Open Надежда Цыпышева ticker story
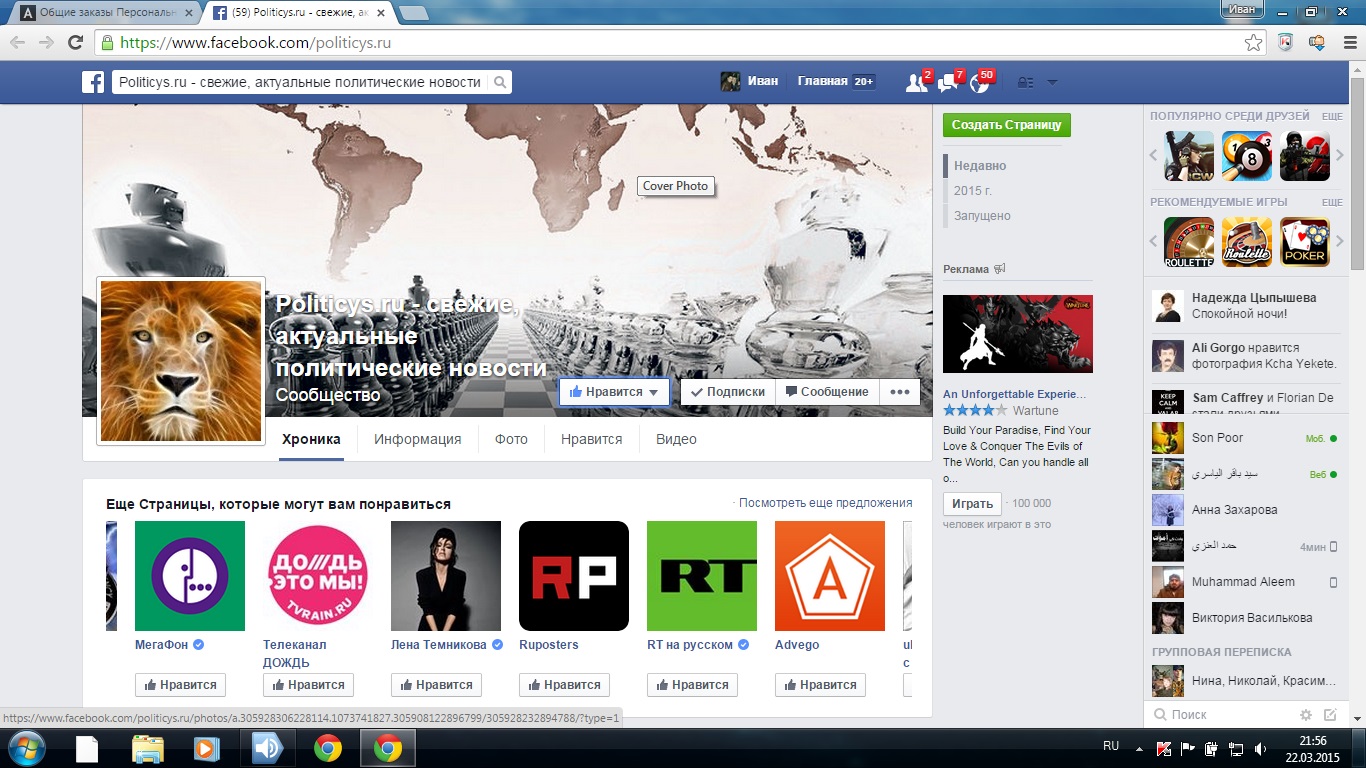This screenshot has width=1366, height=768. [1245, 306]
